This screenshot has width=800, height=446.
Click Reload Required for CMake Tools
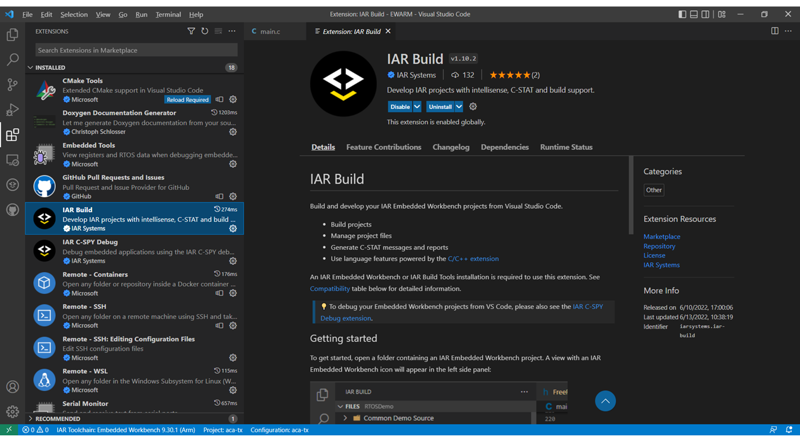(187, 100)
